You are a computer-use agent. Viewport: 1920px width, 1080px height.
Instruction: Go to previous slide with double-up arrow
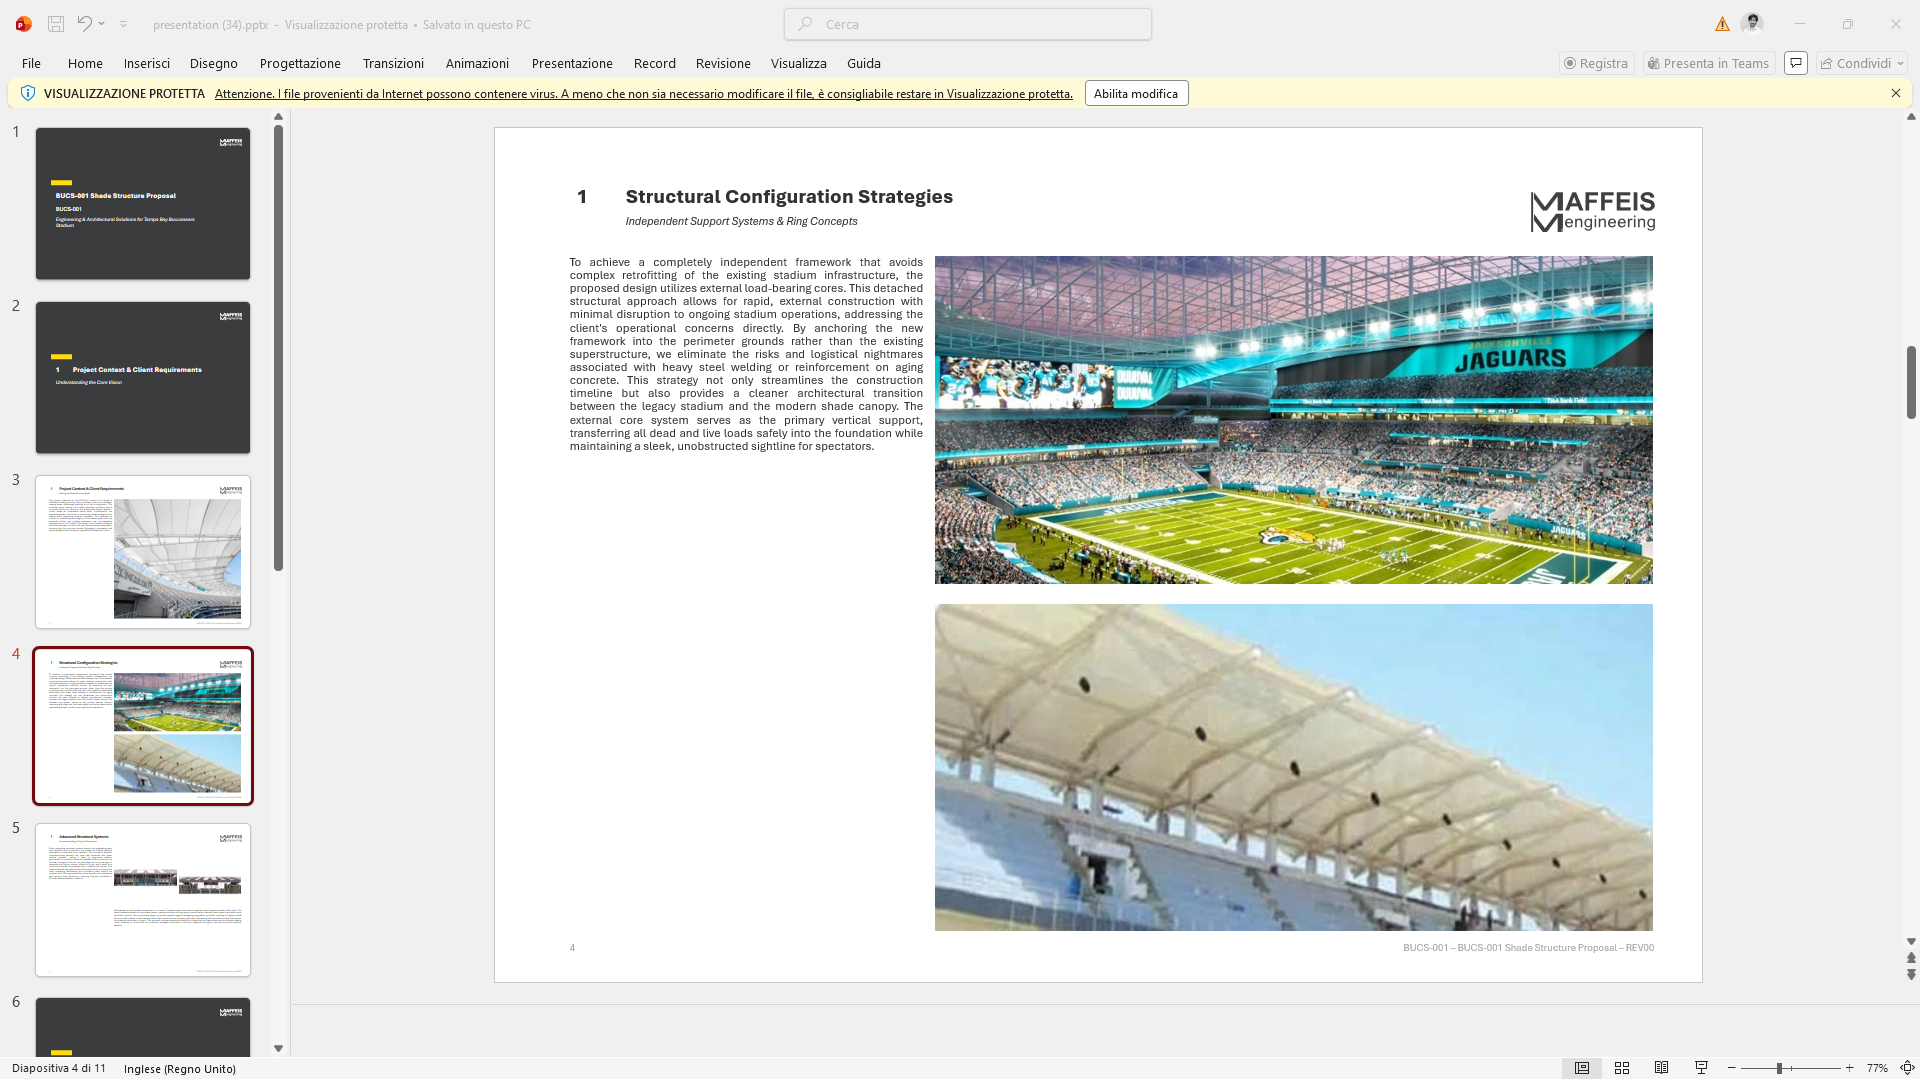[x=1911, y=958]
